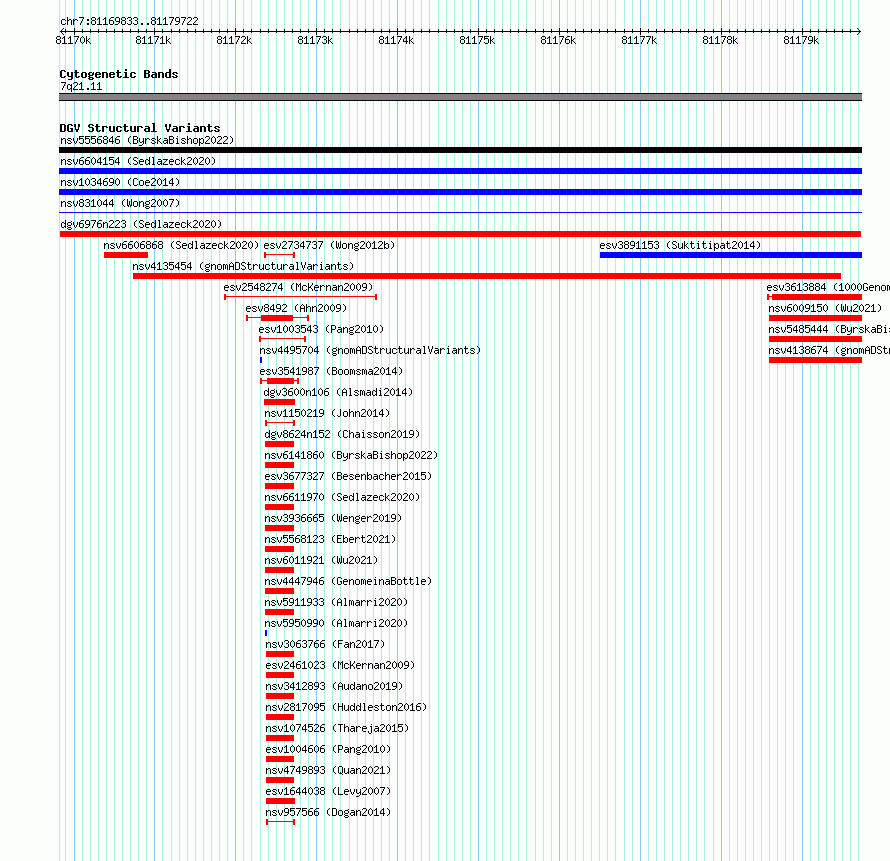Click esv3541987 (Boomsma2014) label
This screenshot has height=861, width=890.
[331, 371]
